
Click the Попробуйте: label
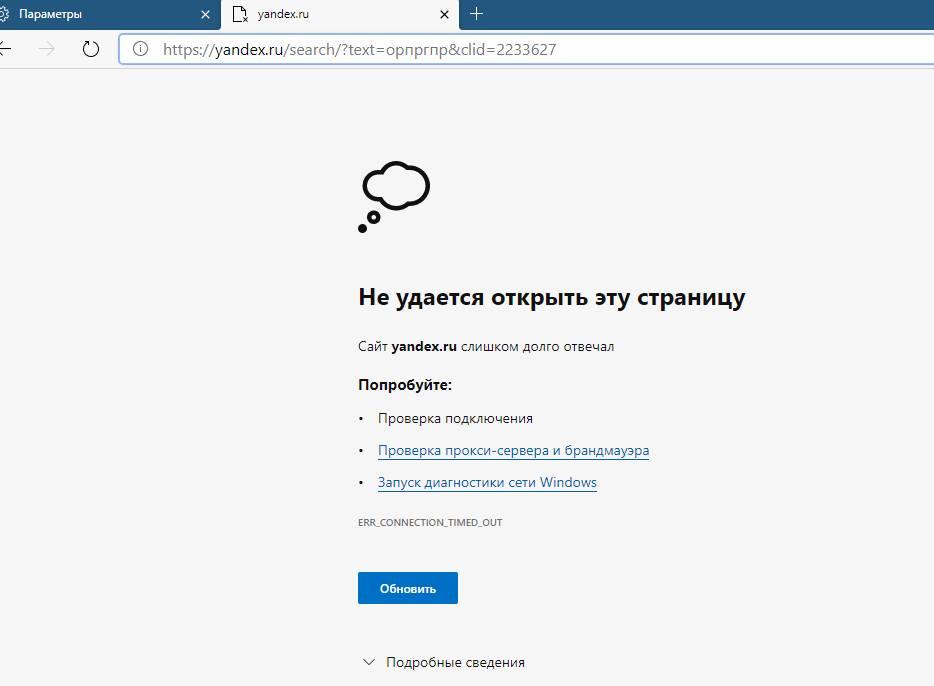[x=405, y=385]
